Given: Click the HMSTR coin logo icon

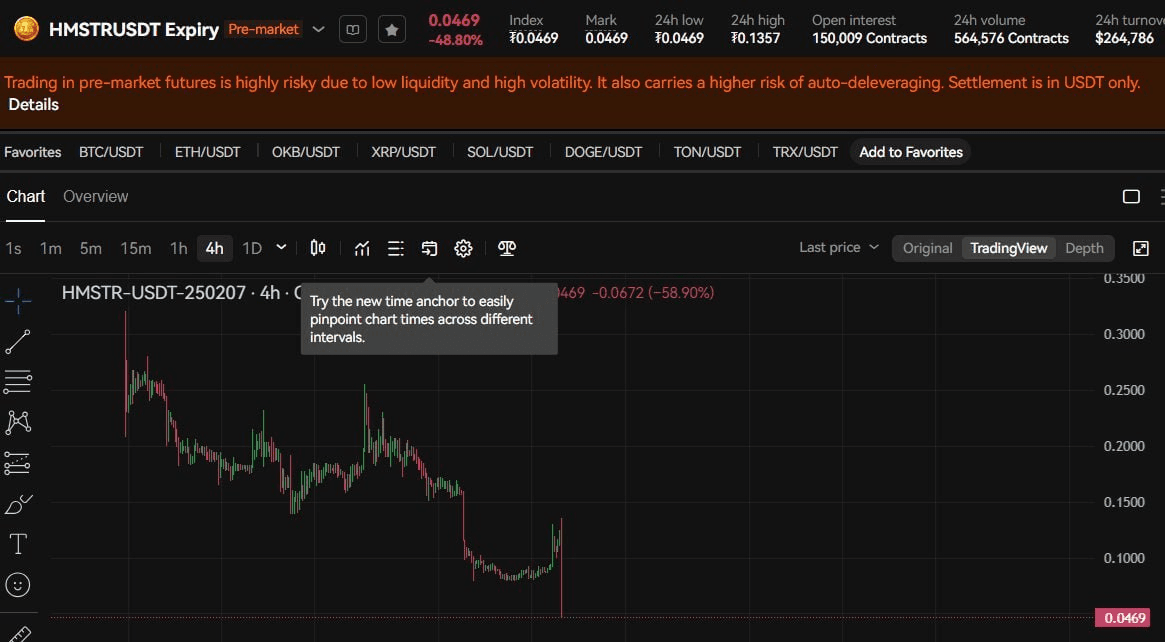Looking at the screenshot, I should point(26,30).
